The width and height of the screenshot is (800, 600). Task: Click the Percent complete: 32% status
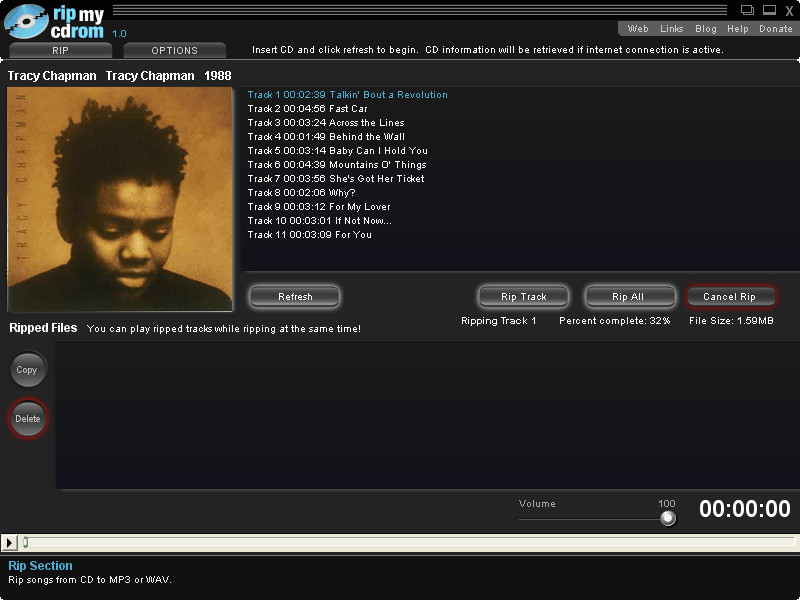(x=614, y=321)
